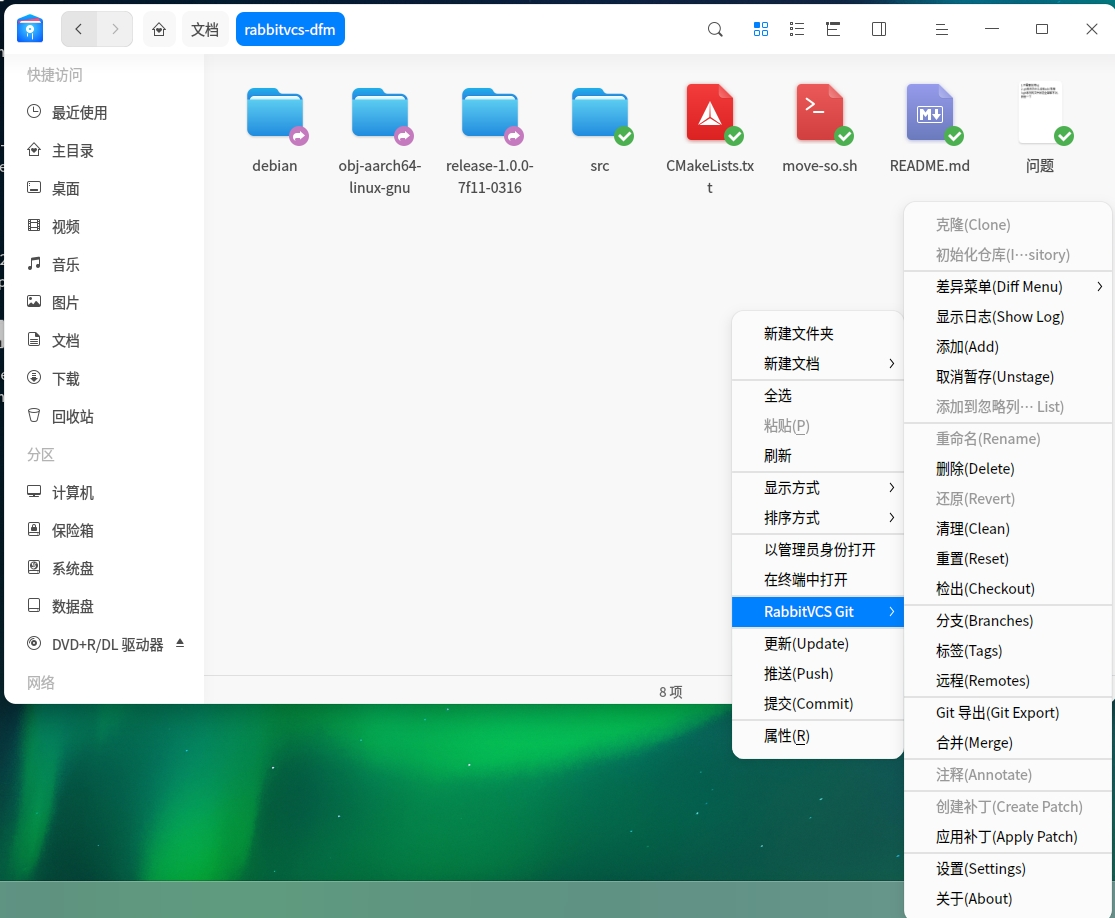This screenshot has width=1115, height=918.
Task: Open 远程(Remotes) in Git submenu
Action: [x=1008, y=681]
